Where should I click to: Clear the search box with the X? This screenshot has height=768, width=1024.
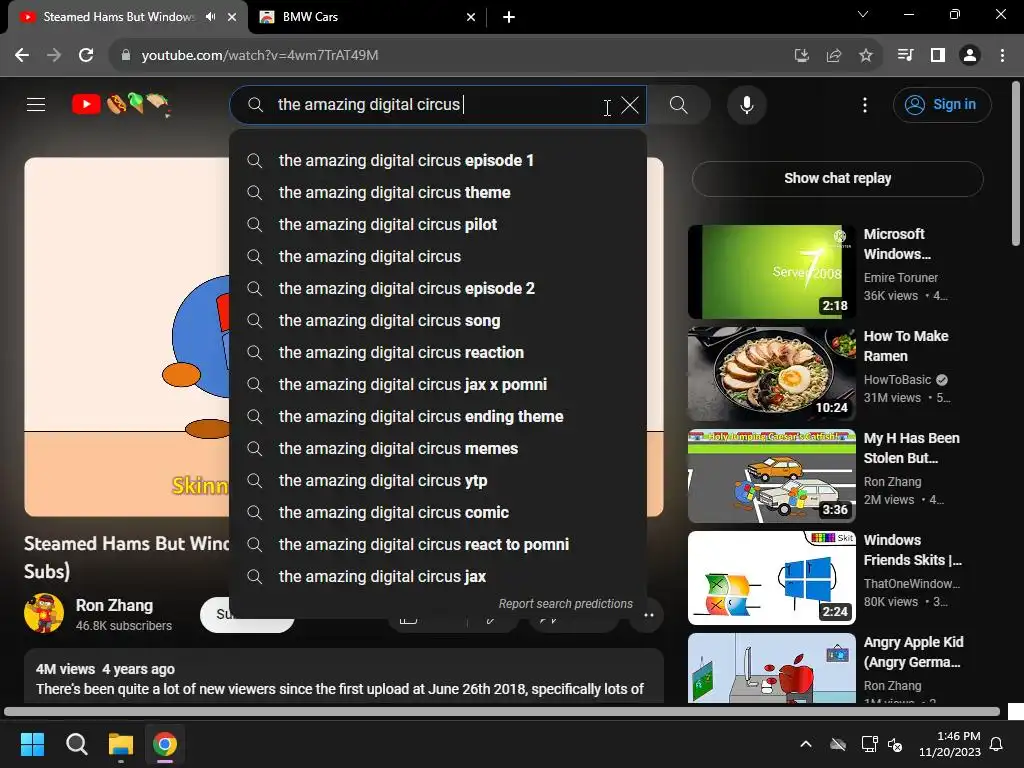[x=630, y=105]
